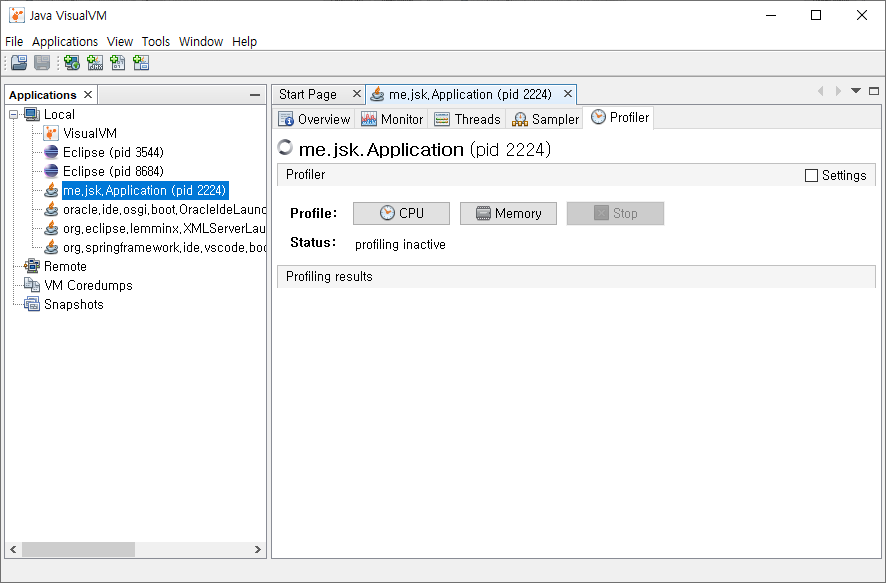Click the disabled Stop button
Screen dimensions: 886x583
(x=615, y=214)
